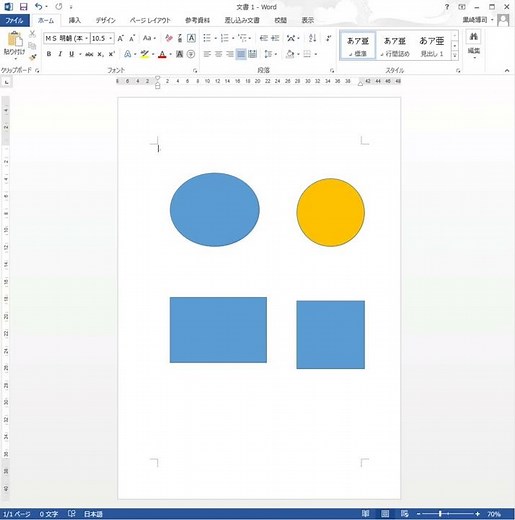Select the Format Painter brush icon
The width and height of the screenshot is (515, 520).
[x=32, y=57]
